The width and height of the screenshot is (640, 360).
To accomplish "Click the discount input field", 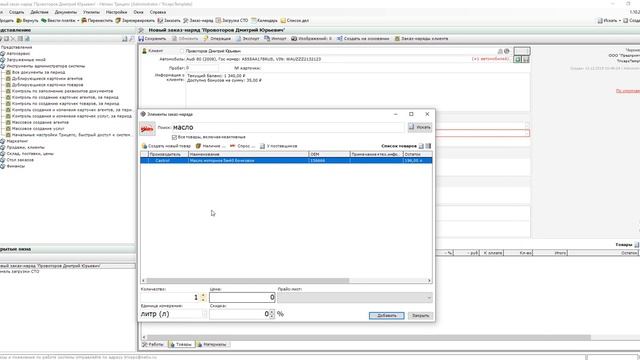I will point(239,314).
